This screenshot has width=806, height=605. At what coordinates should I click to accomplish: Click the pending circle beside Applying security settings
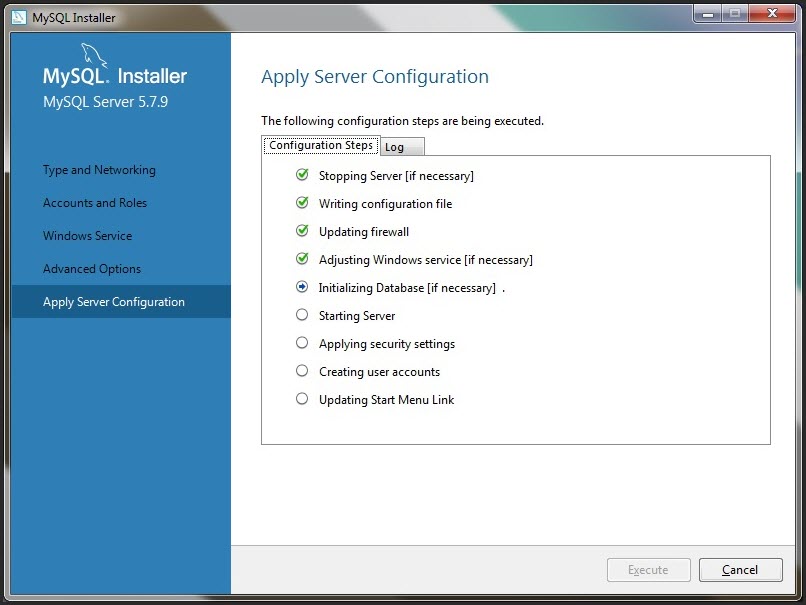pyautogui.click(x=302, y=343)
